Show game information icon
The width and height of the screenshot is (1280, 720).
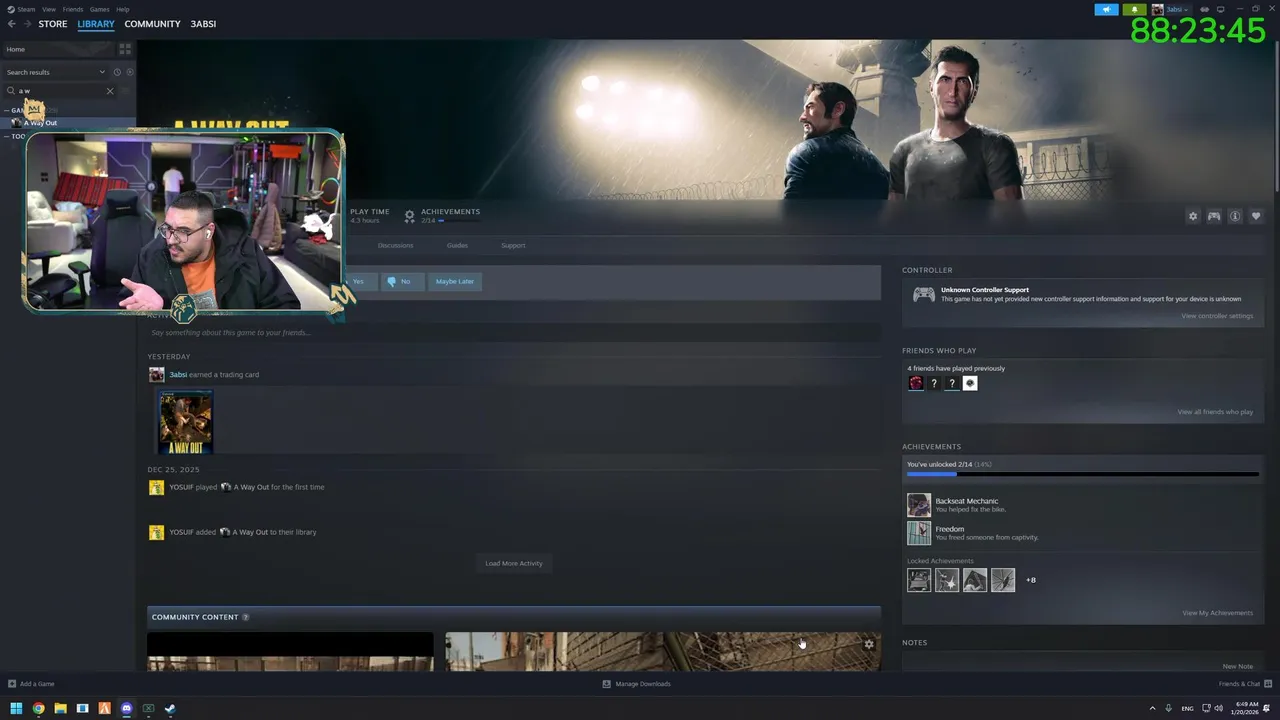point(1235,216)
